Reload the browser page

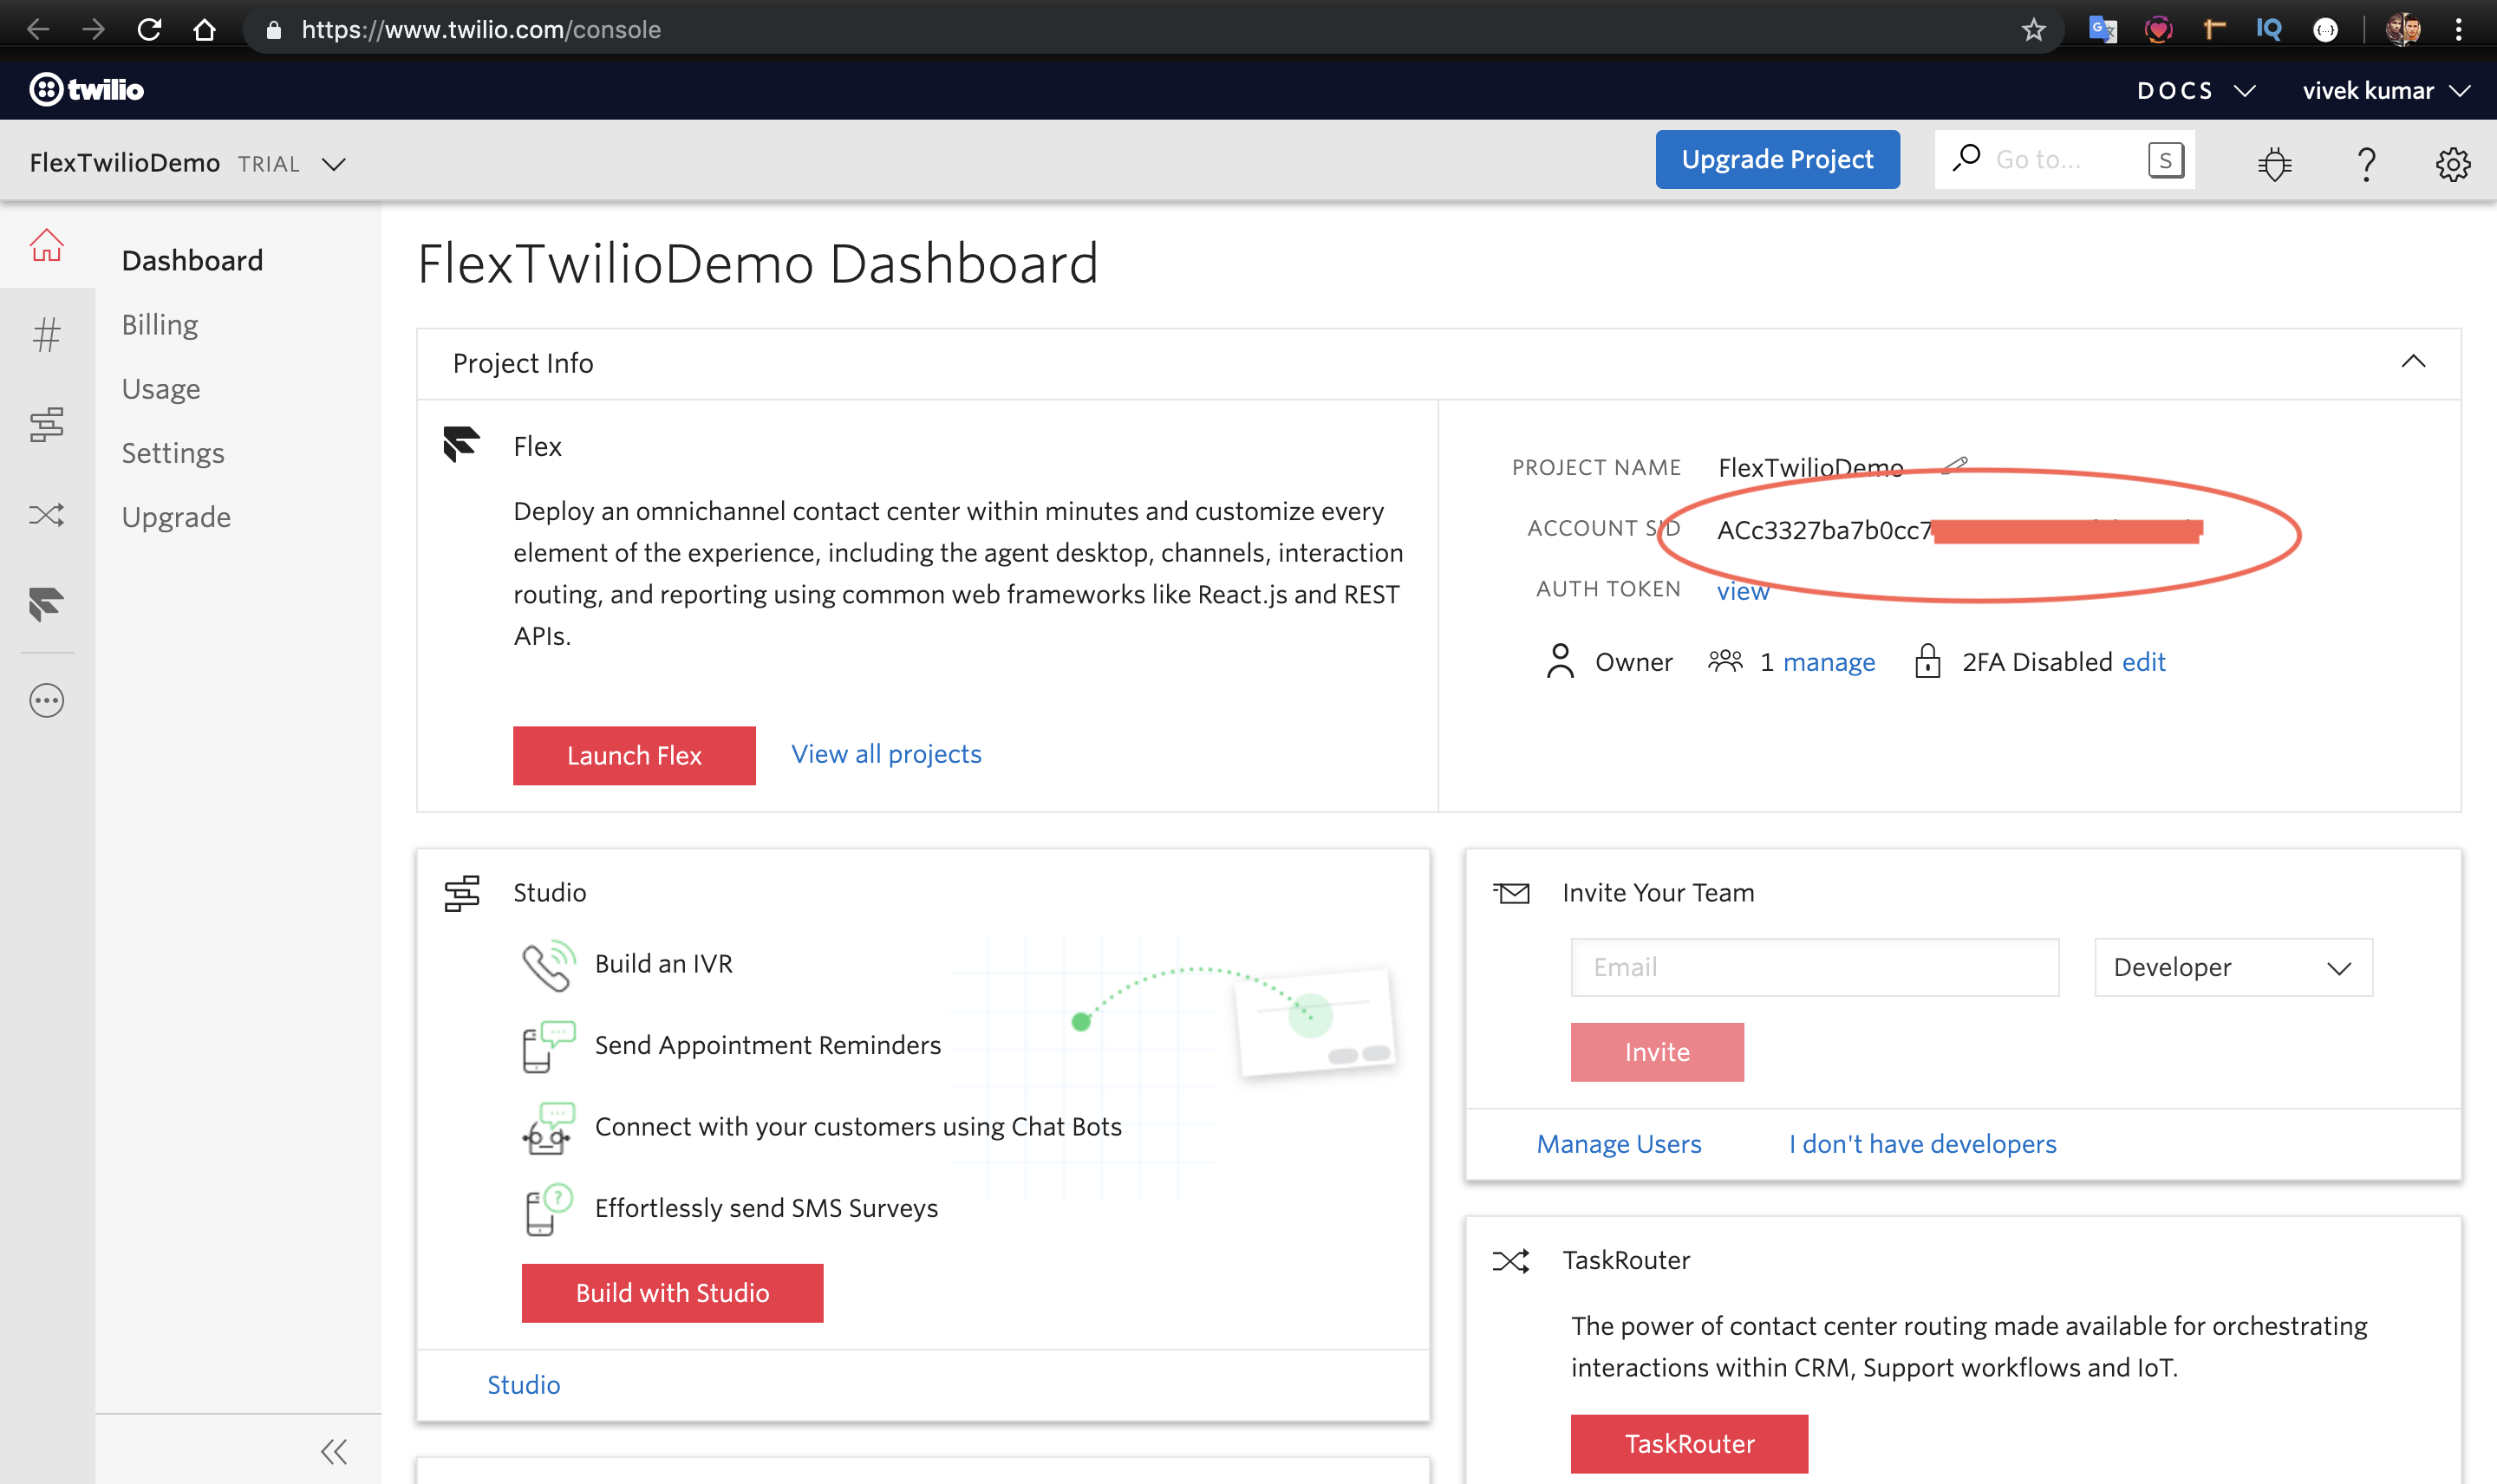pos(149,30)
